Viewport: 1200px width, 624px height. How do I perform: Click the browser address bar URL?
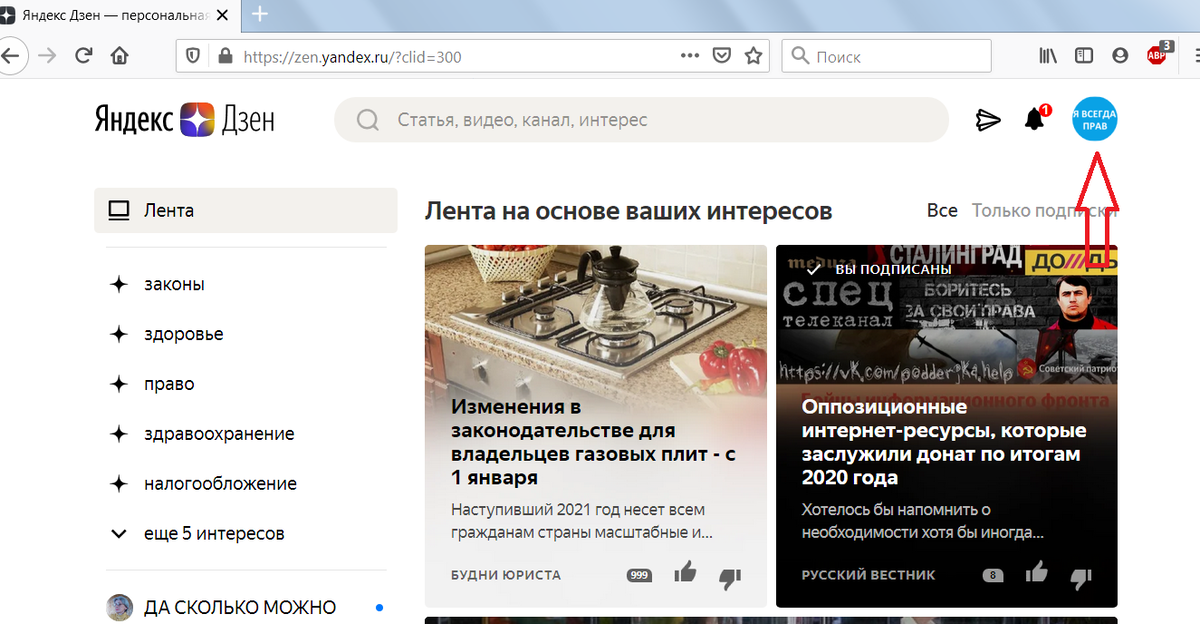pos(352,57)
